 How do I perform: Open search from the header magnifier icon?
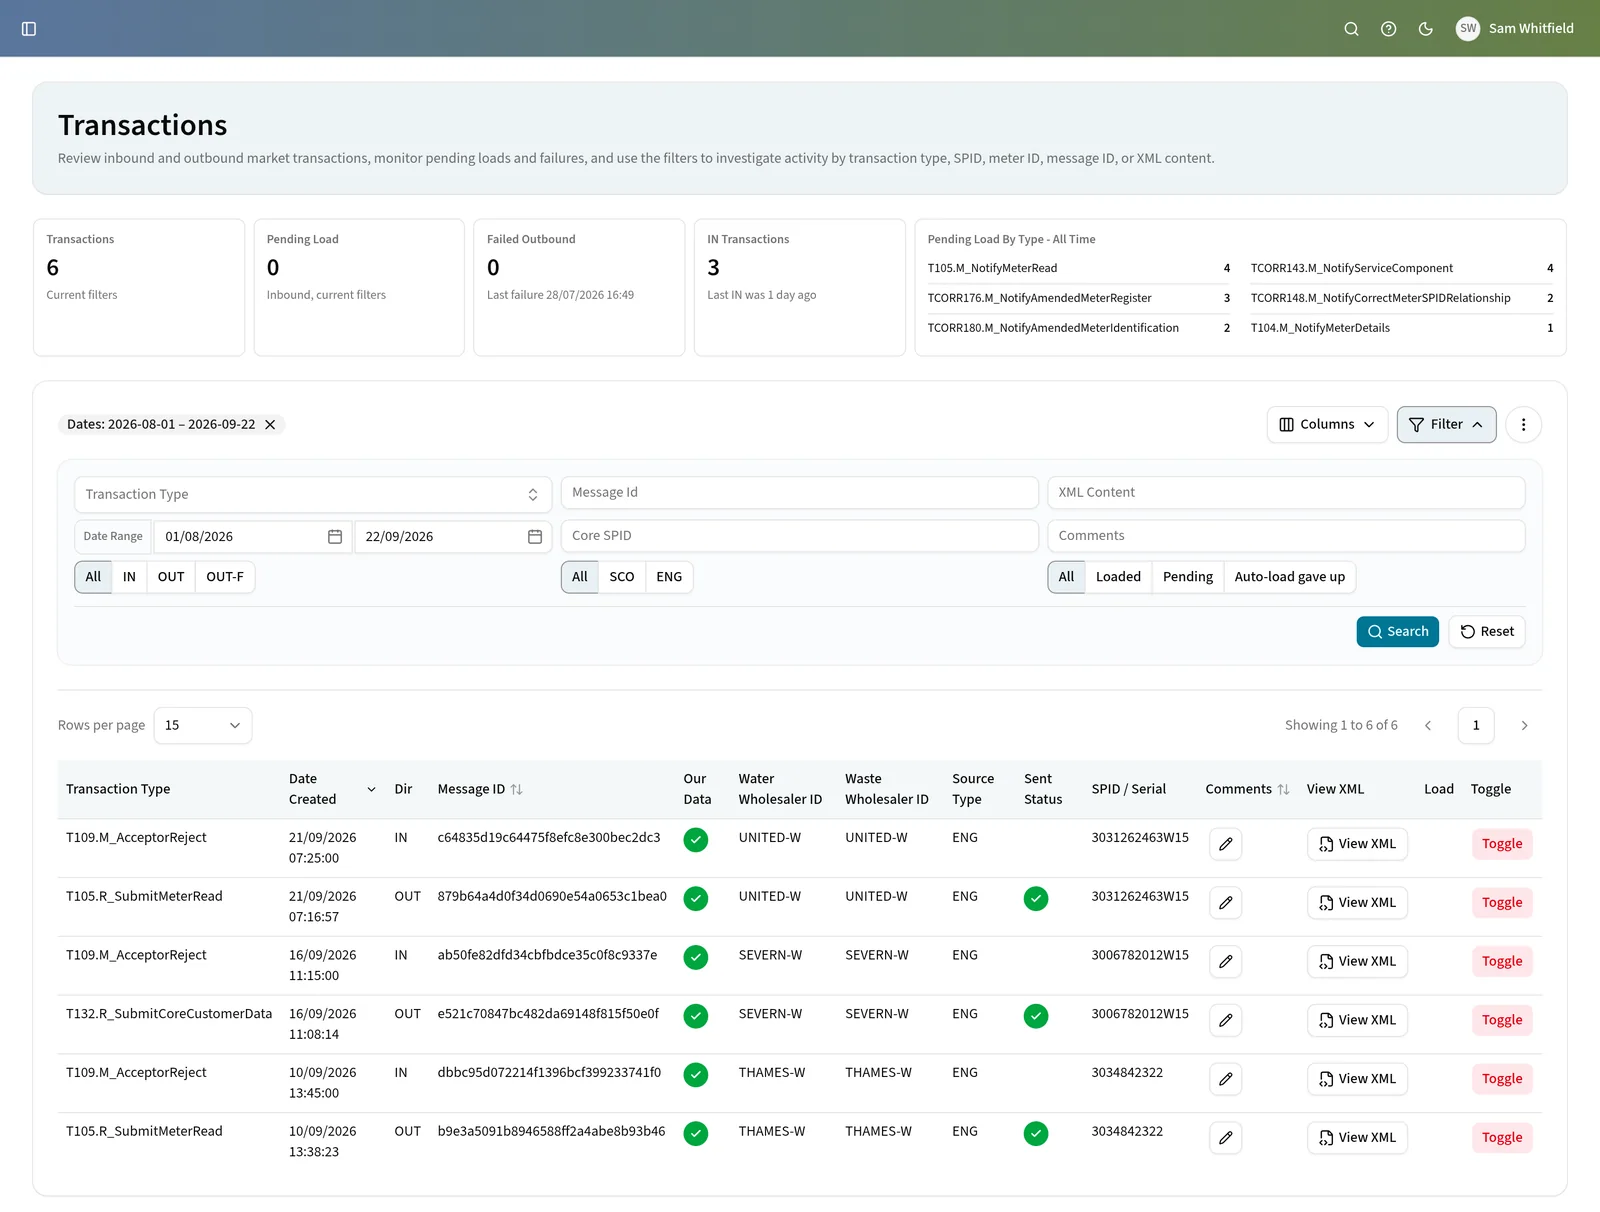1351,29
